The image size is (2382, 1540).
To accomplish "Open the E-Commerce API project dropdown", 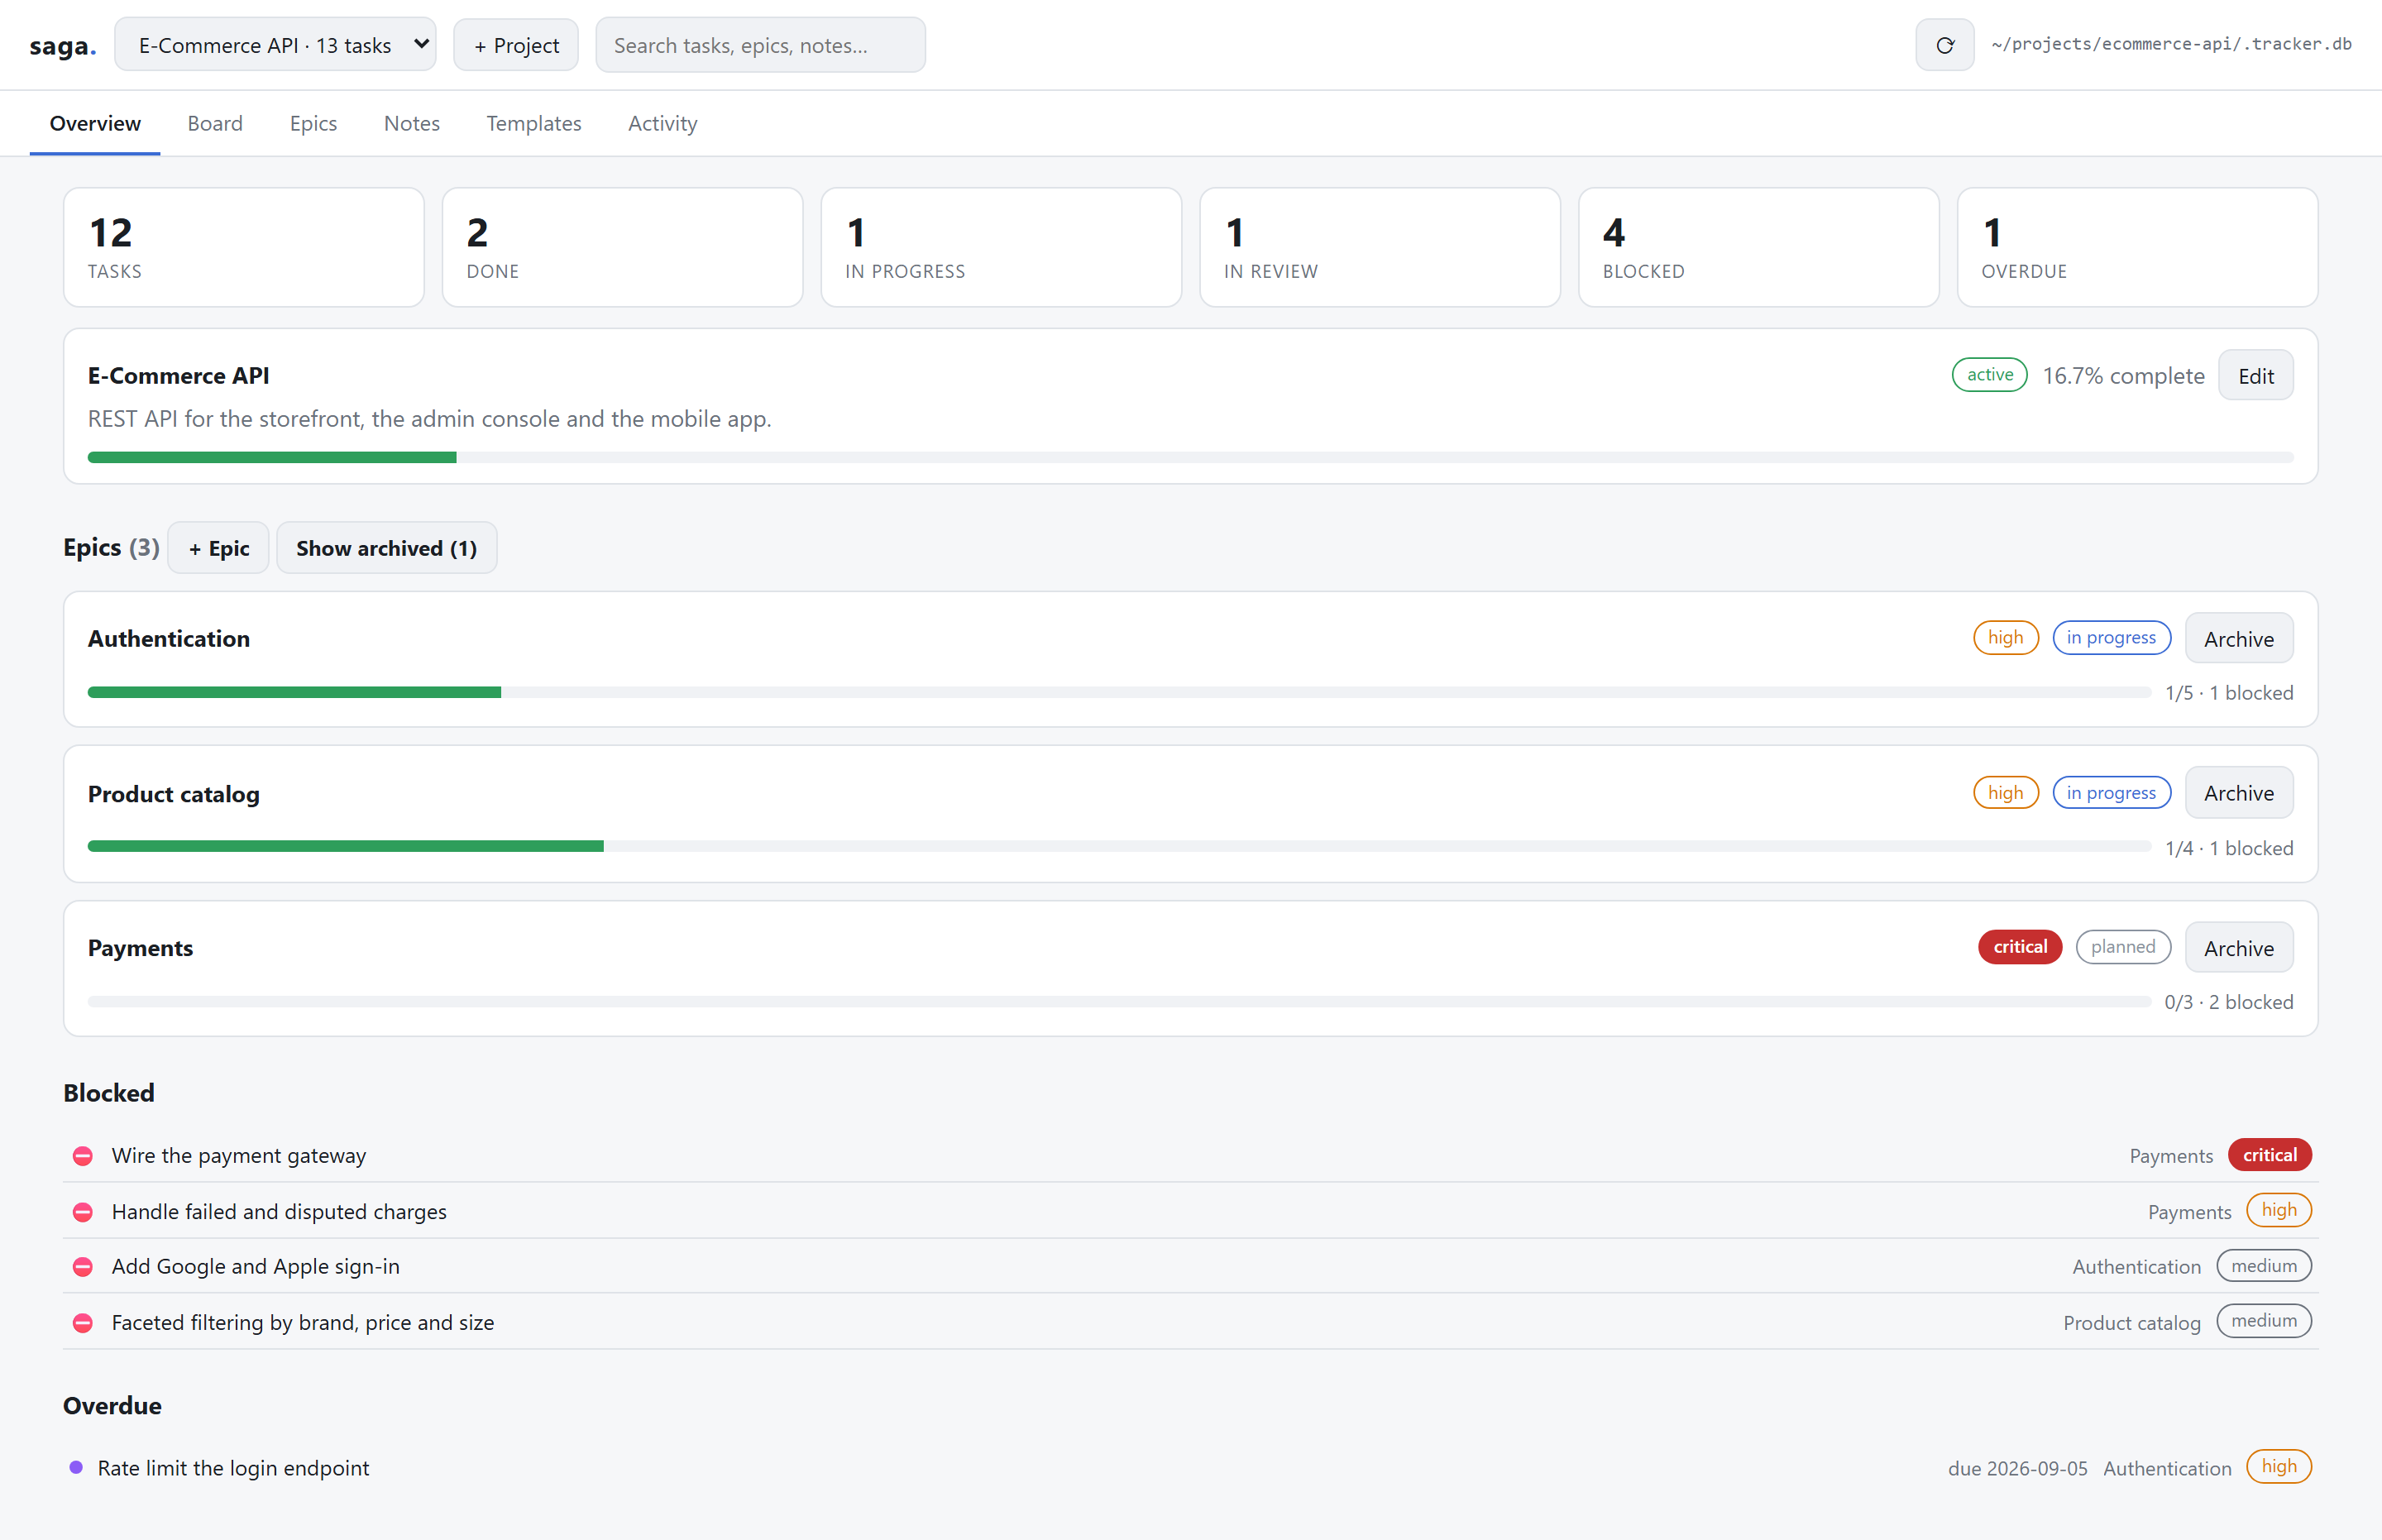I will tap(275, 45).
